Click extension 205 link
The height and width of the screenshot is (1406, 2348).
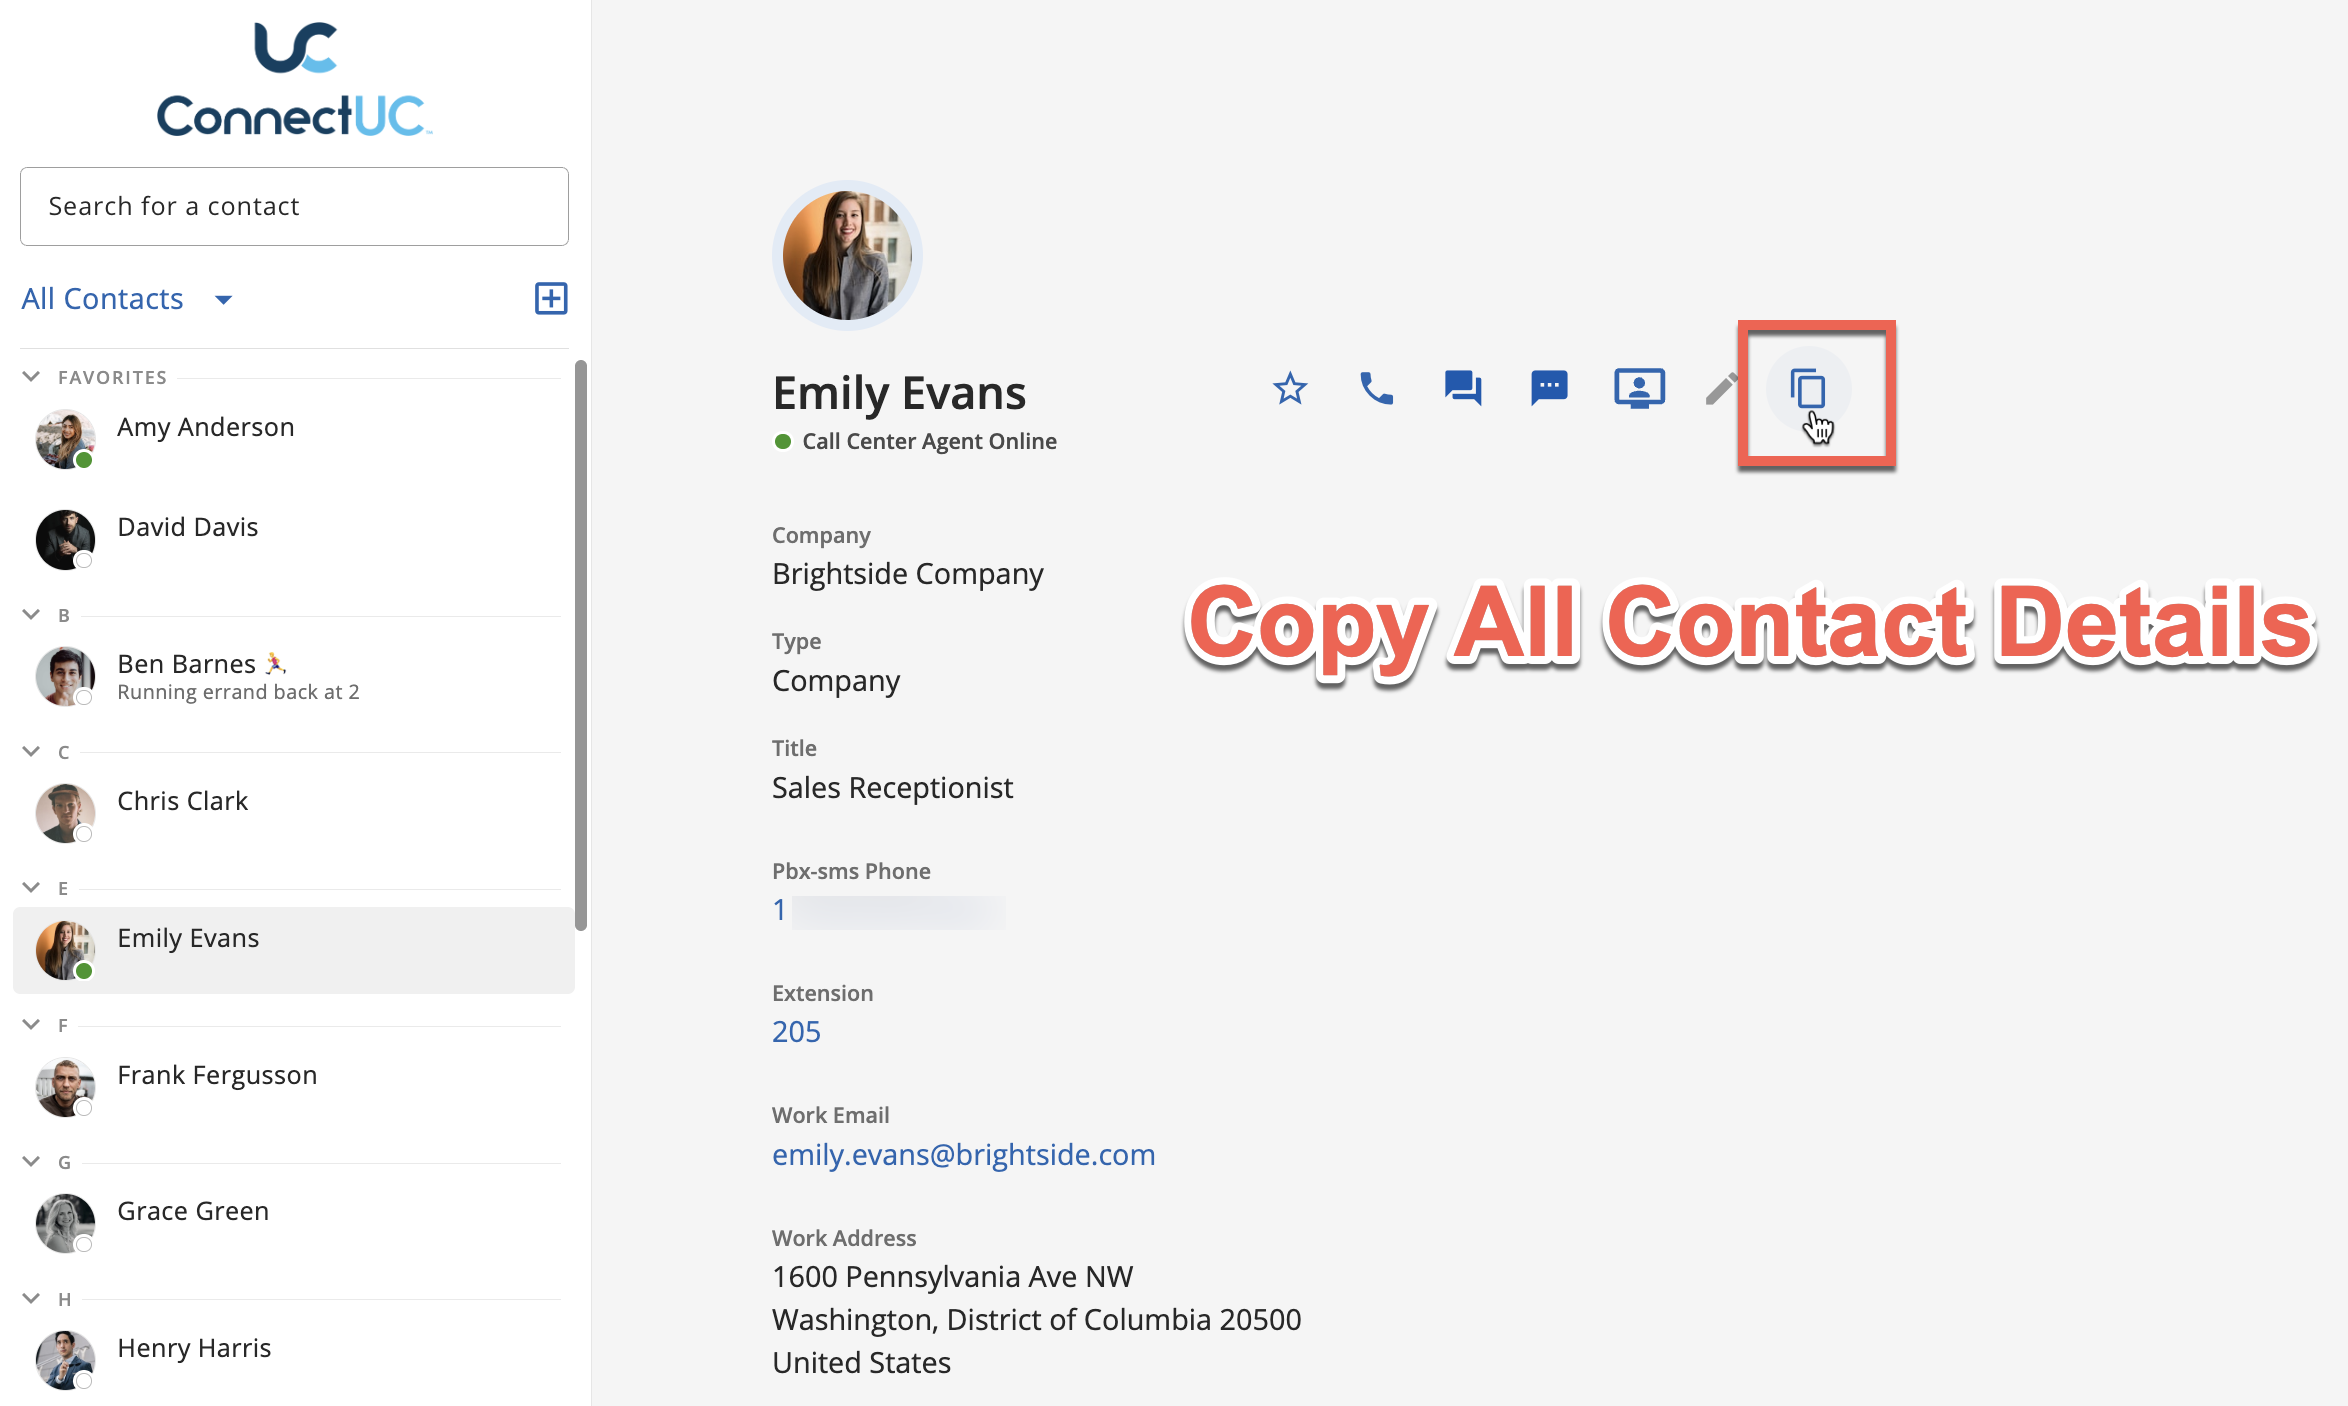[x=796, y=1032]
